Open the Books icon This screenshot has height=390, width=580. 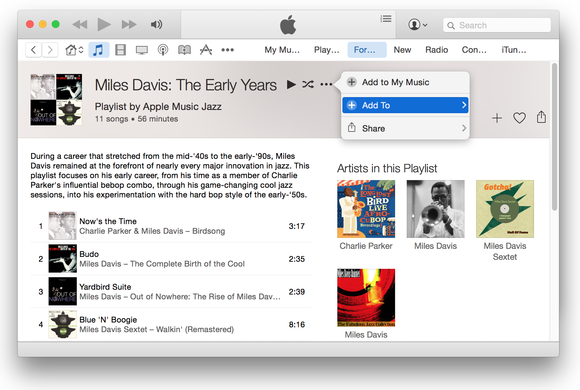(184, 50)
